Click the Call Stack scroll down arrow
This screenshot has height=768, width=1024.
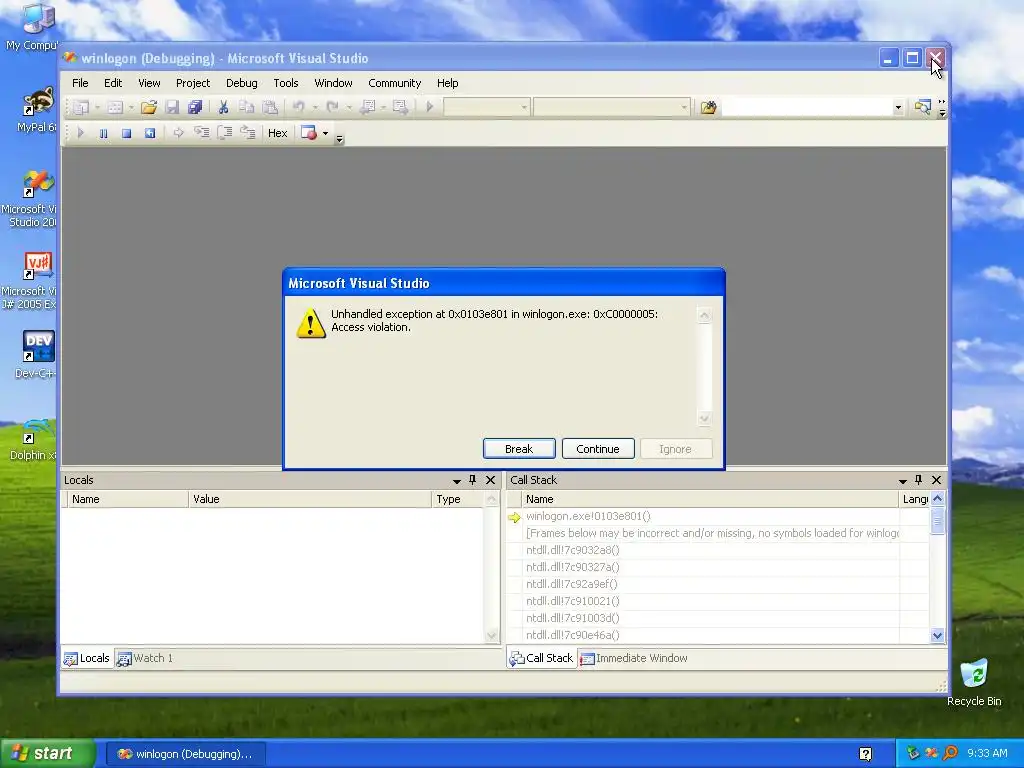(x=937, y=635)
